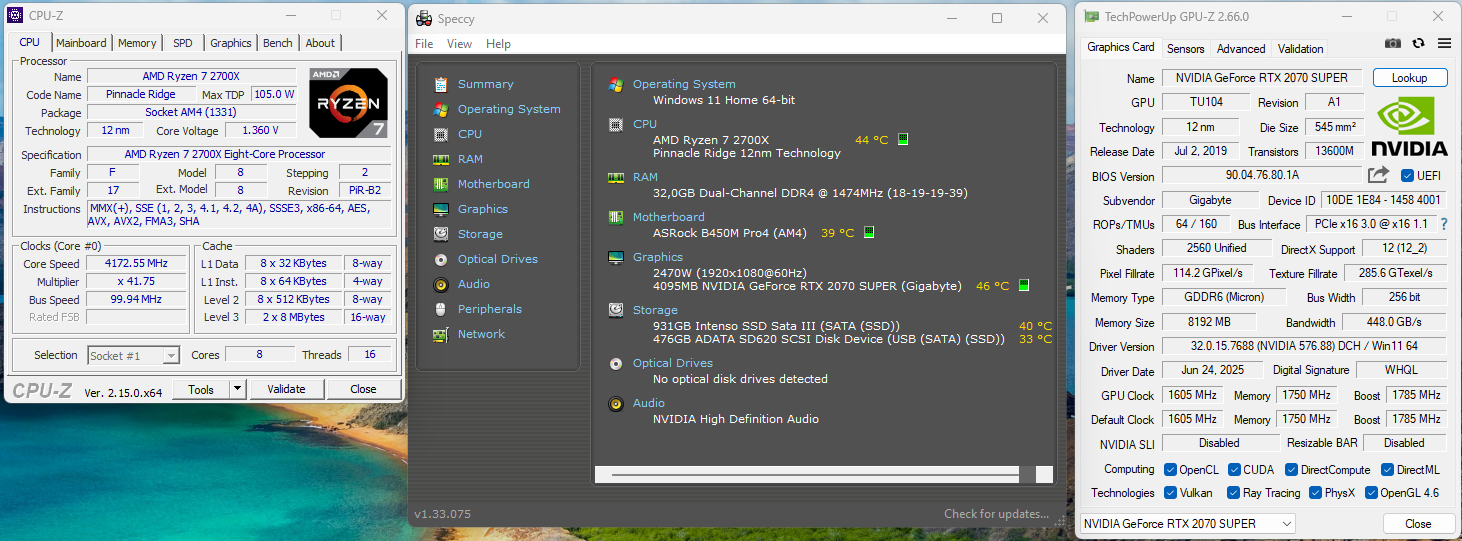The image size is (1462, 541).
Task: Open Socket #1 selection dropdown in CPU-Z
Action: click(133, 355)
